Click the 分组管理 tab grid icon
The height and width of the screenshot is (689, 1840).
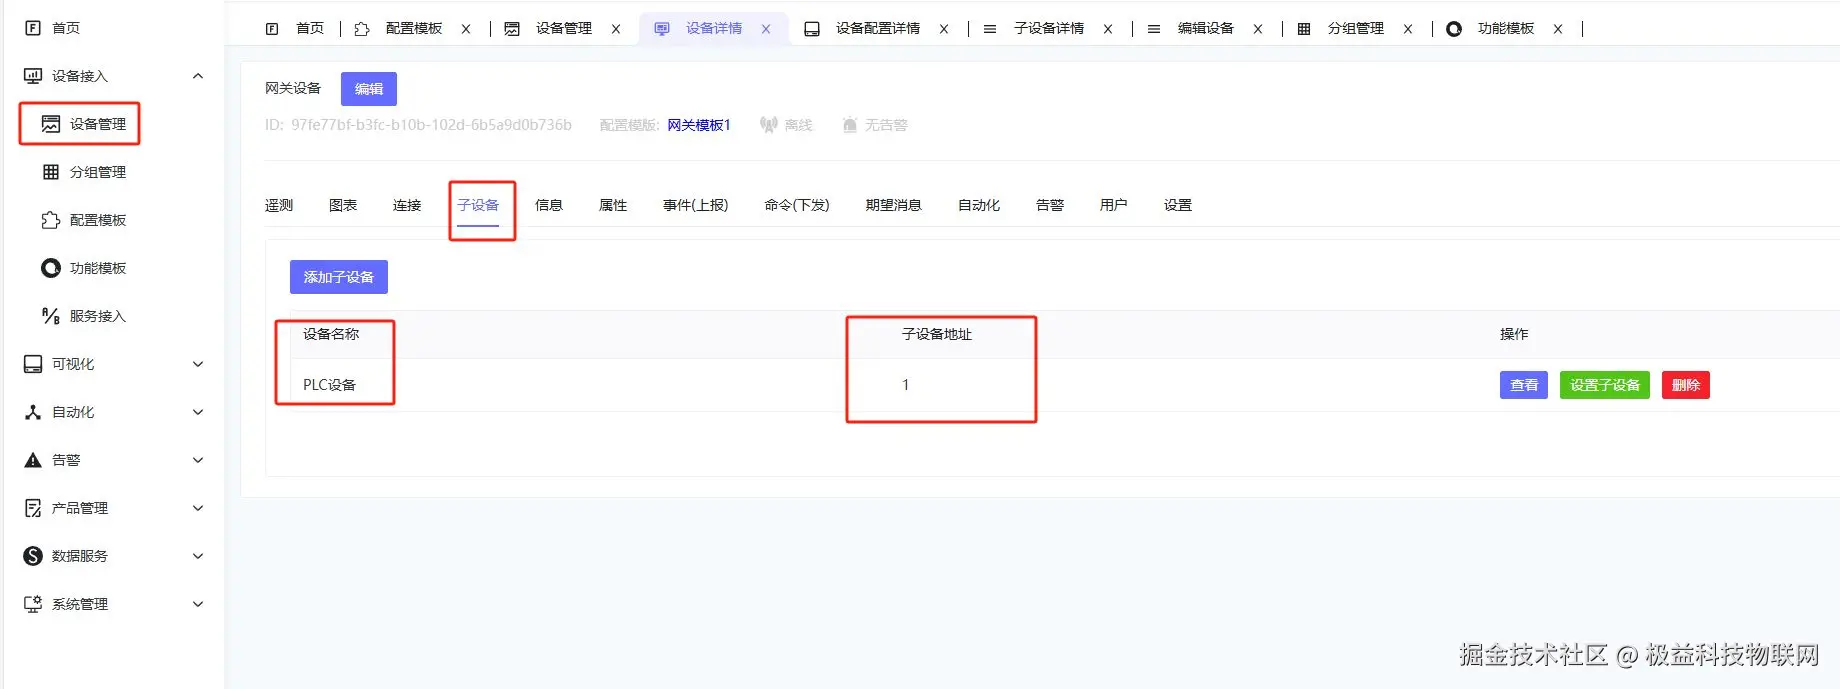[1304, 29]
